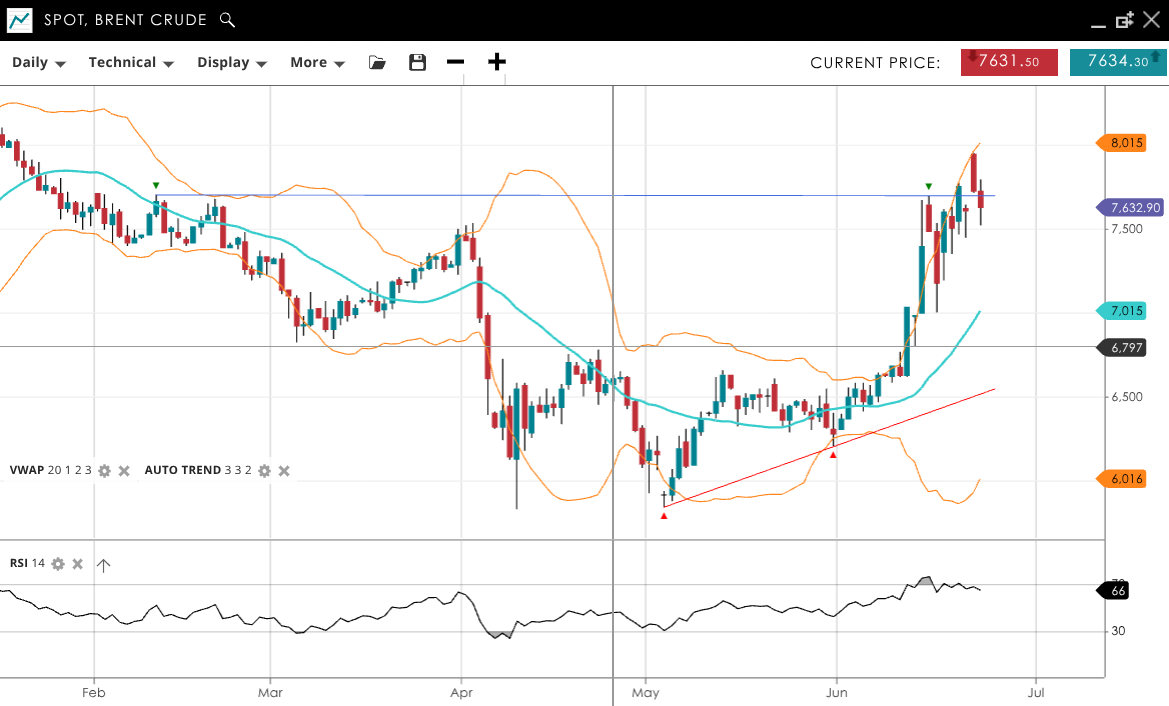Open the Technical indicators dropdown
1169x706 pixels.
tap(131, 62)
